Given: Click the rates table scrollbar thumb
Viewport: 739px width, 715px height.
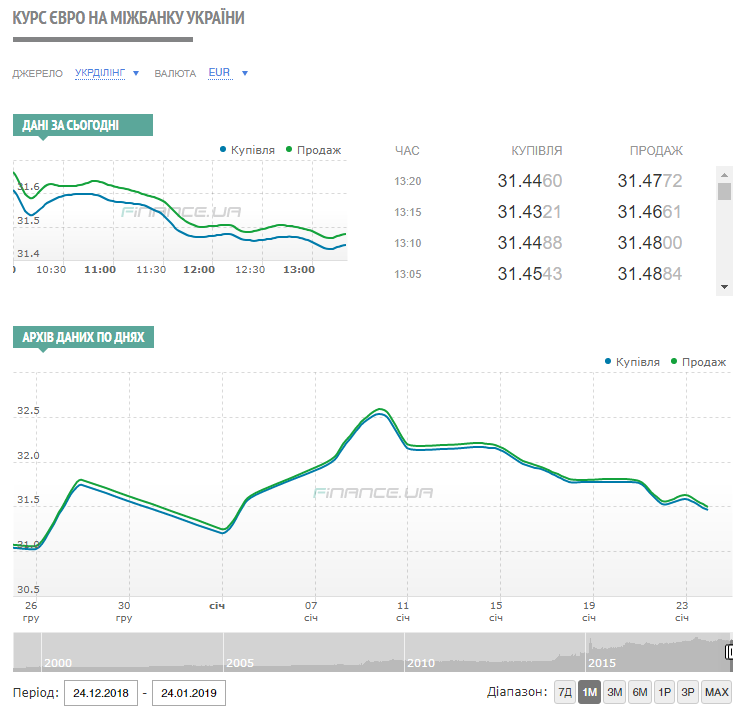Looking at the screenshot, I should 725,191.
